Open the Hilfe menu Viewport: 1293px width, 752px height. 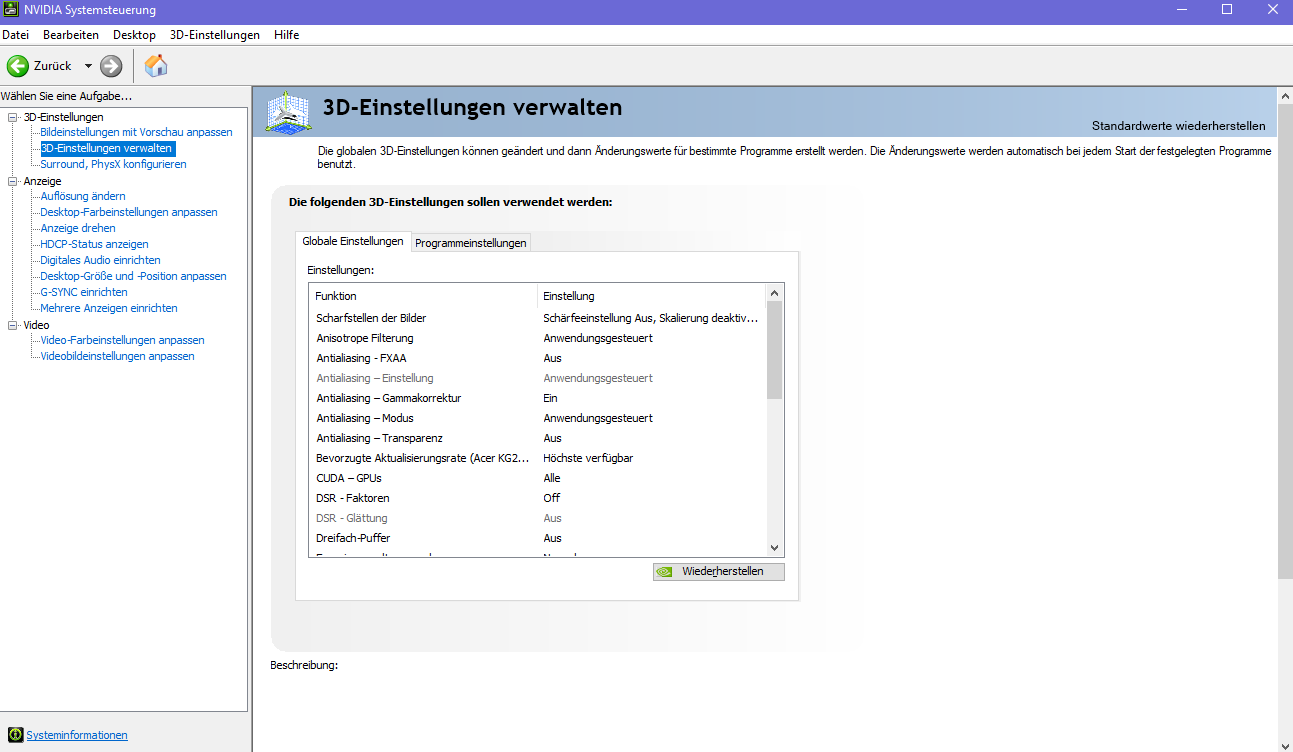(287, 35)
